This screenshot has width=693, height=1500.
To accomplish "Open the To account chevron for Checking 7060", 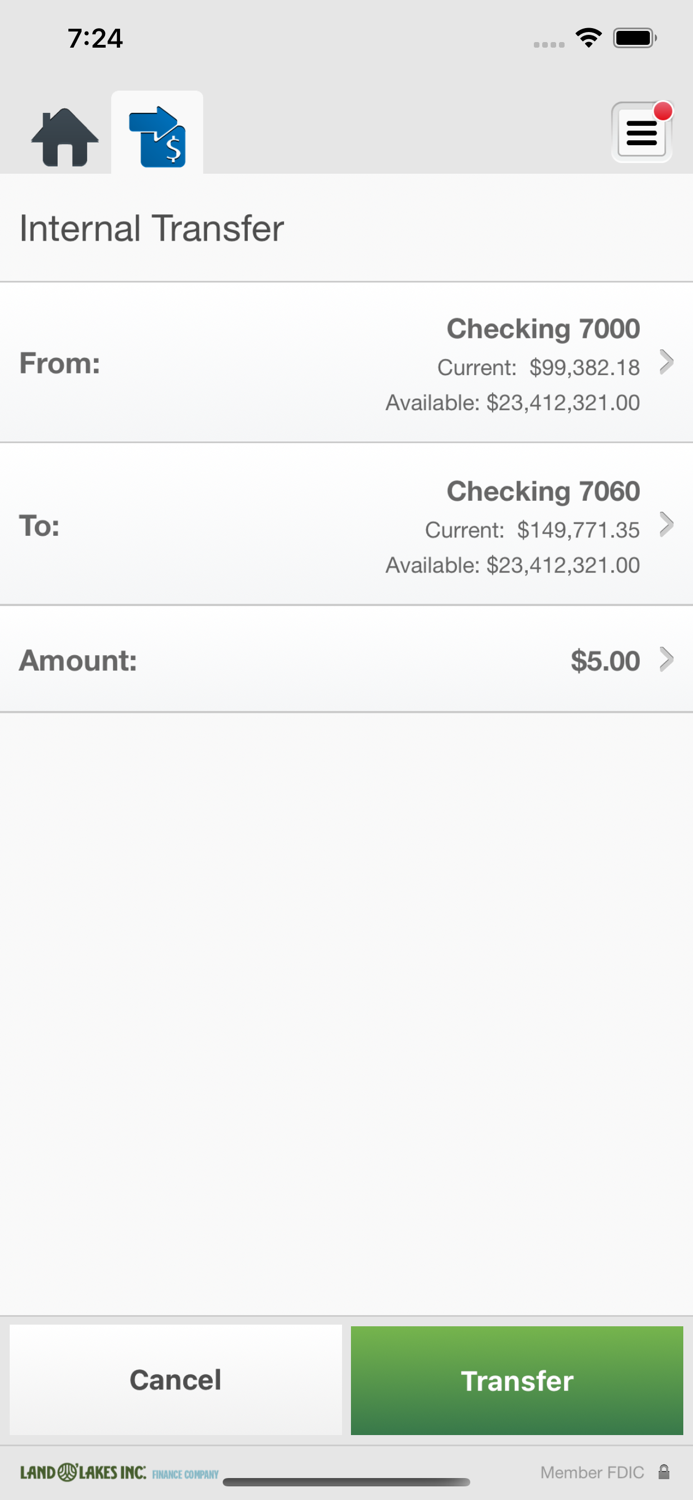I will pos(666,524).
